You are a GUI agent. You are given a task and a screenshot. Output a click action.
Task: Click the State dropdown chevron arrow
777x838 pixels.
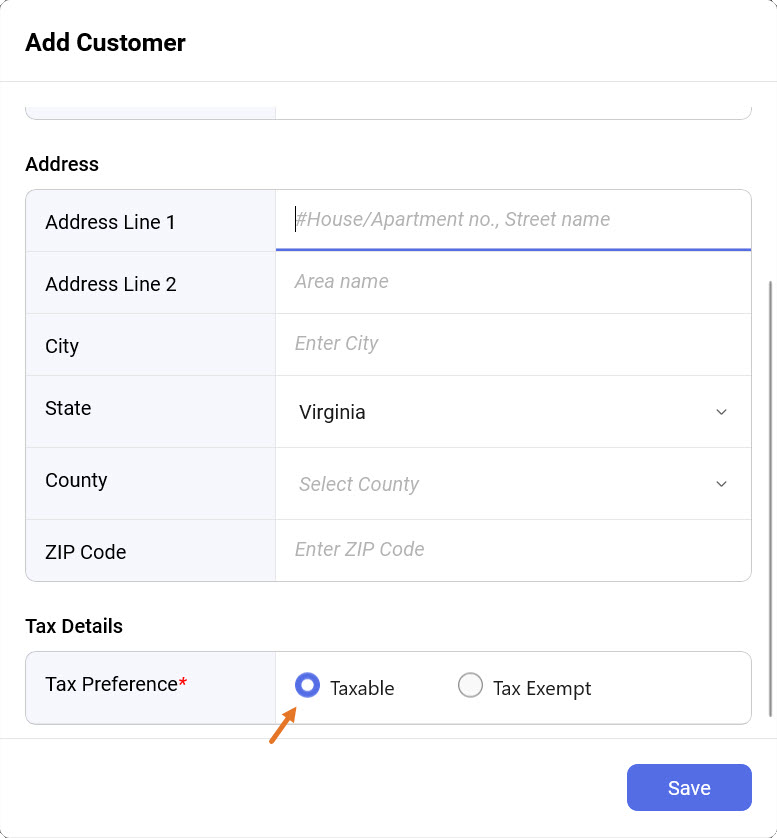(x=721, y=412)
